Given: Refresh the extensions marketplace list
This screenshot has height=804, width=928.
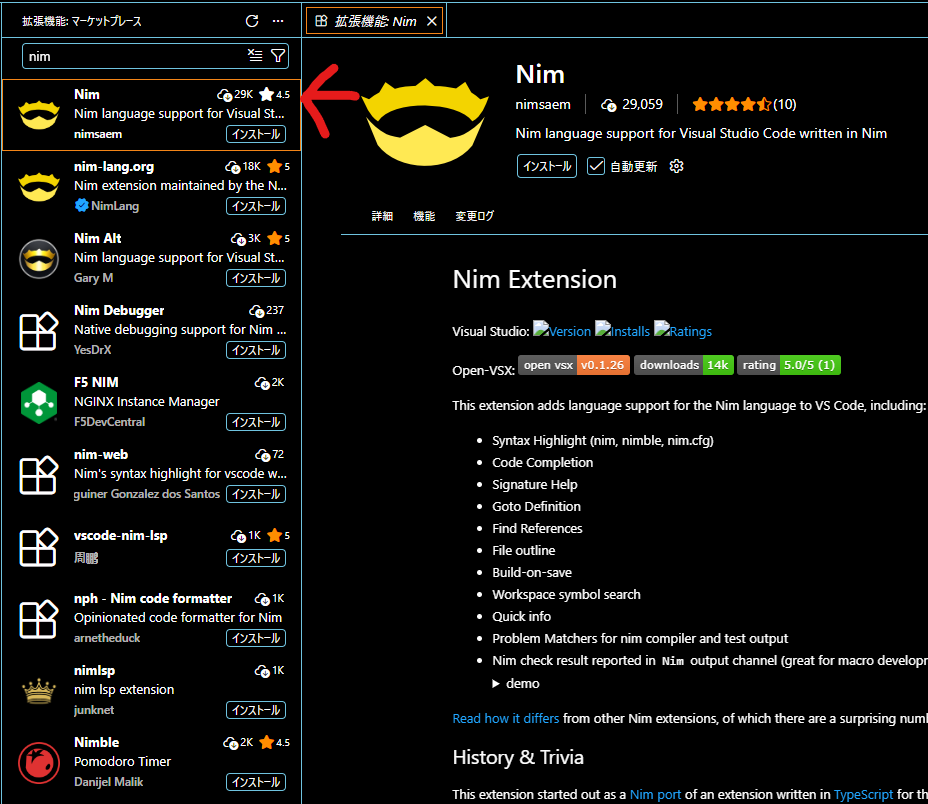Looking at the screenshot, I should click(x=252, y=21).
